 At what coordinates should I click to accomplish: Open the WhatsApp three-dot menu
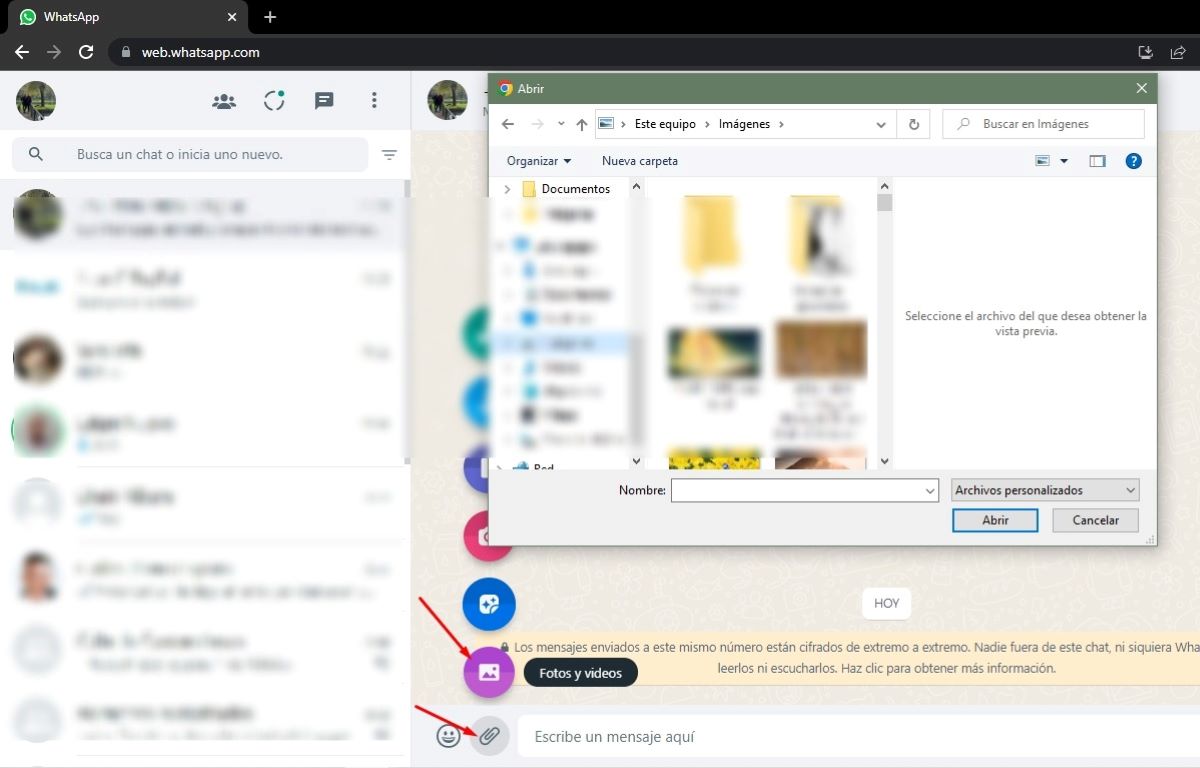pyautogui.click(x=374, y=101)
